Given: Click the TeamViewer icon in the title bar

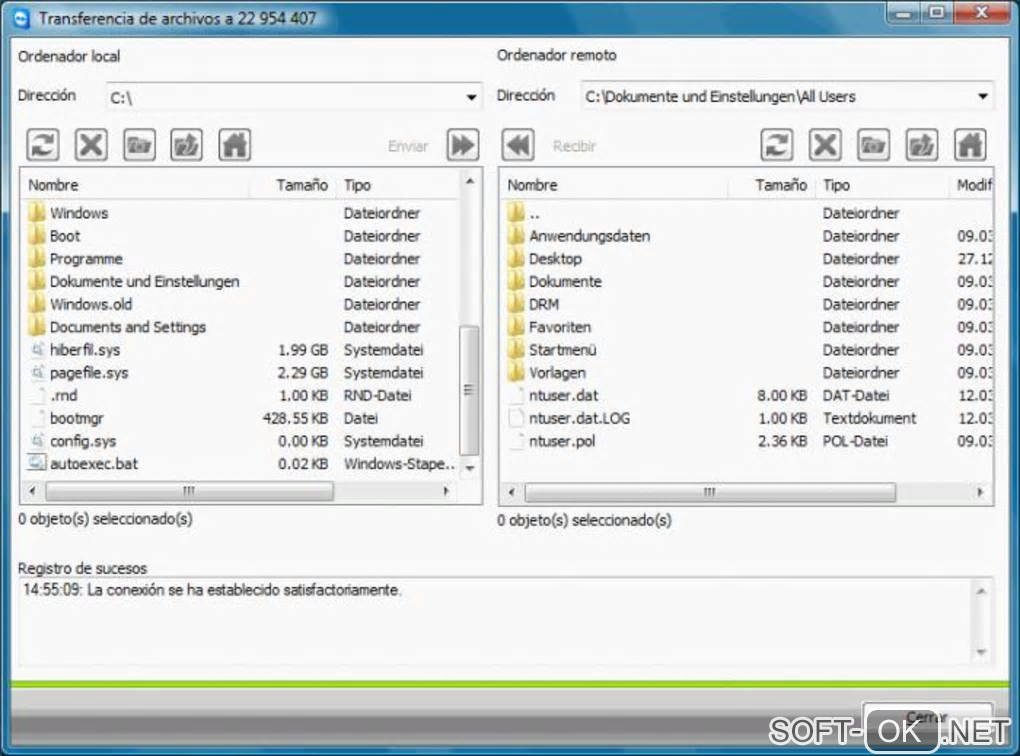Looking at the screenshot, I should tap(21, 18).
